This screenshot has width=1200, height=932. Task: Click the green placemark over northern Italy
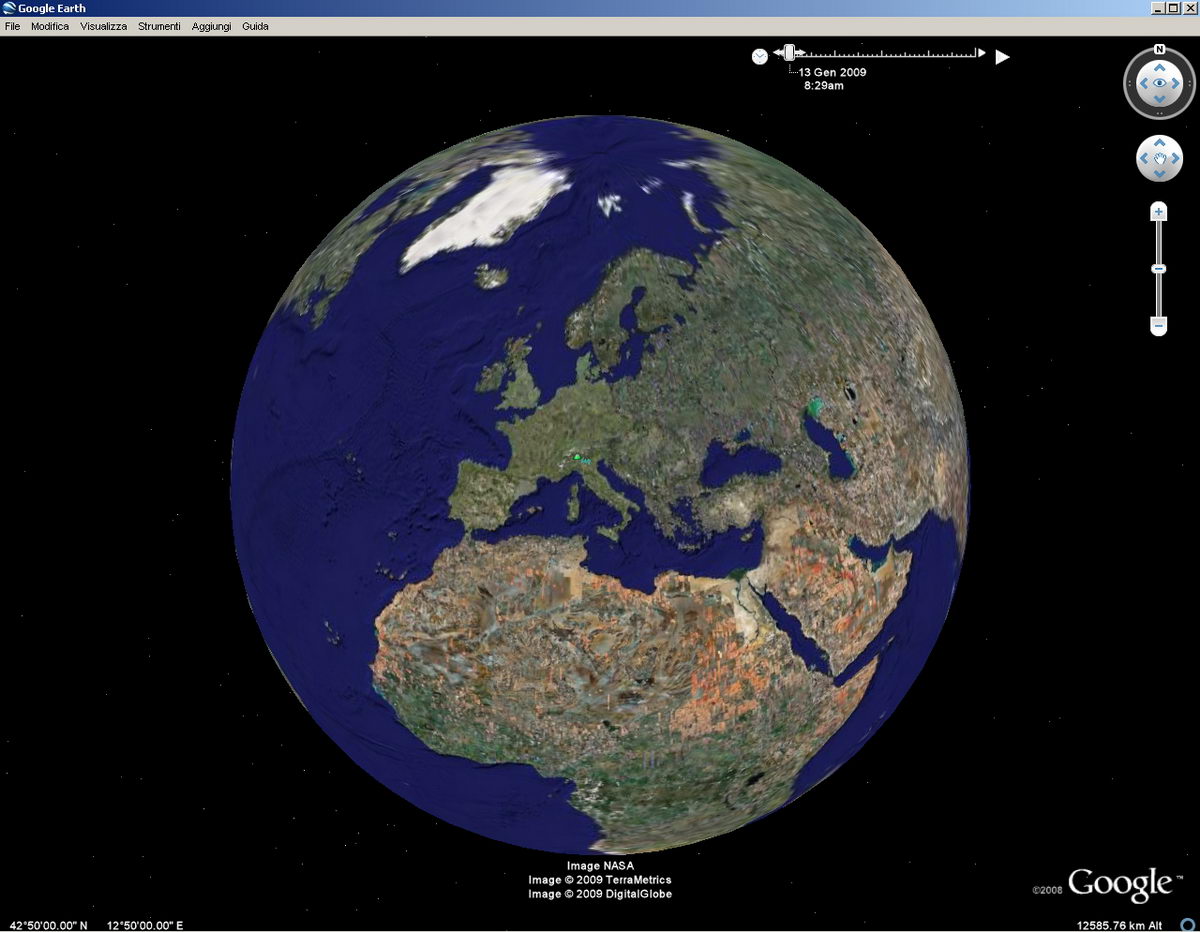pos(578,456)
